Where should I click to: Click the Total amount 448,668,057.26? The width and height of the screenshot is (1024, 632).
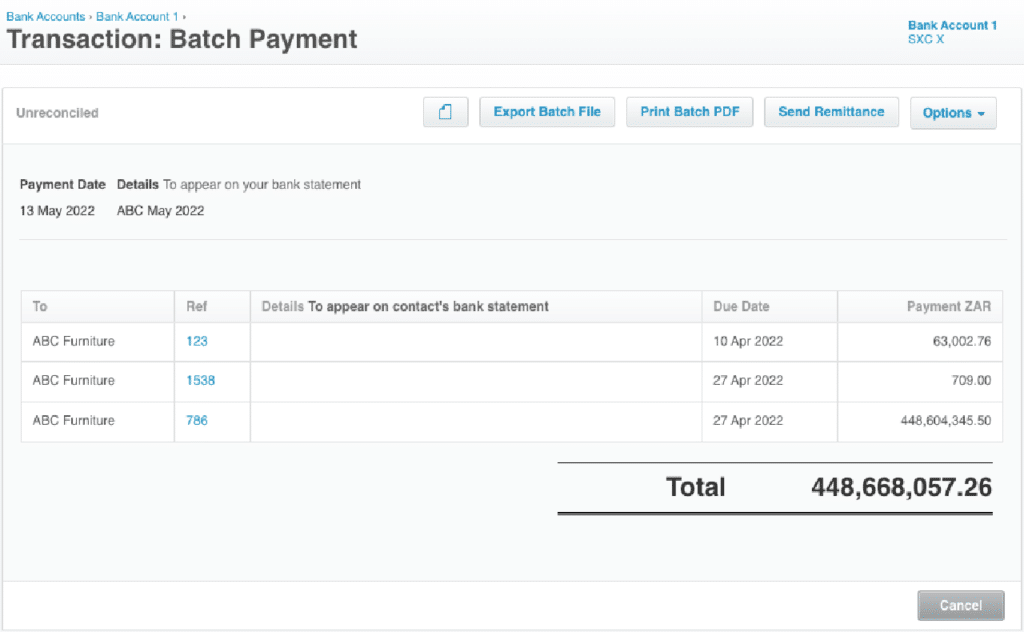pyautogui.click(x=901, y=488)
